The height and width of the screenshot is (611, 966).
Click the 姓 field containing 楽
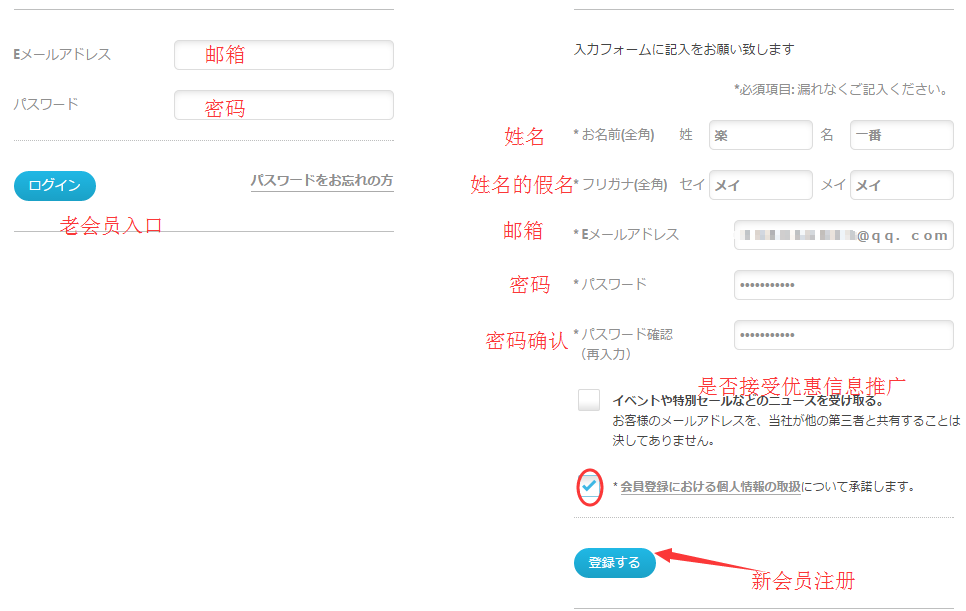click(760, 135)
